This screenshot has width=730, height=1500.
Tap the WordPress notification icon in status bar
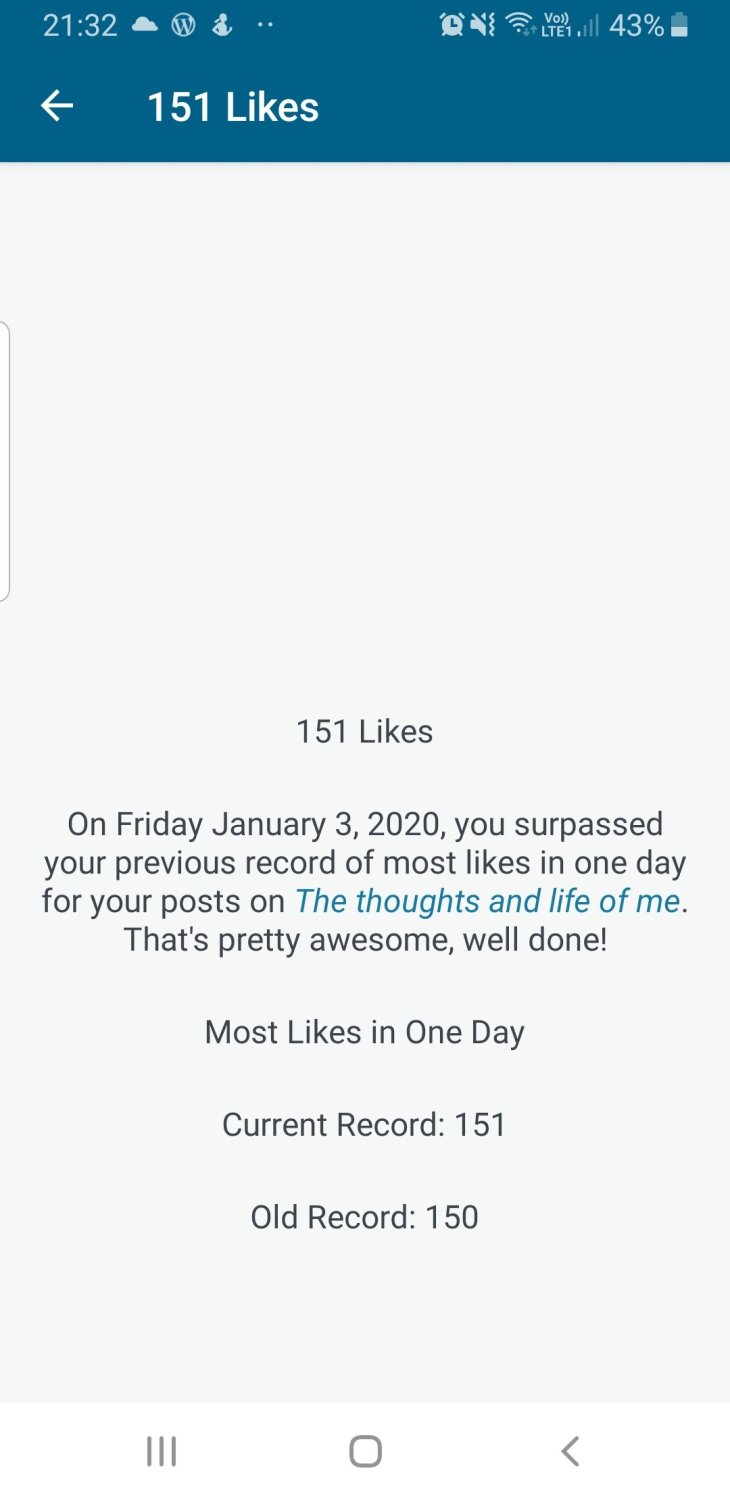tap(183, 26)
